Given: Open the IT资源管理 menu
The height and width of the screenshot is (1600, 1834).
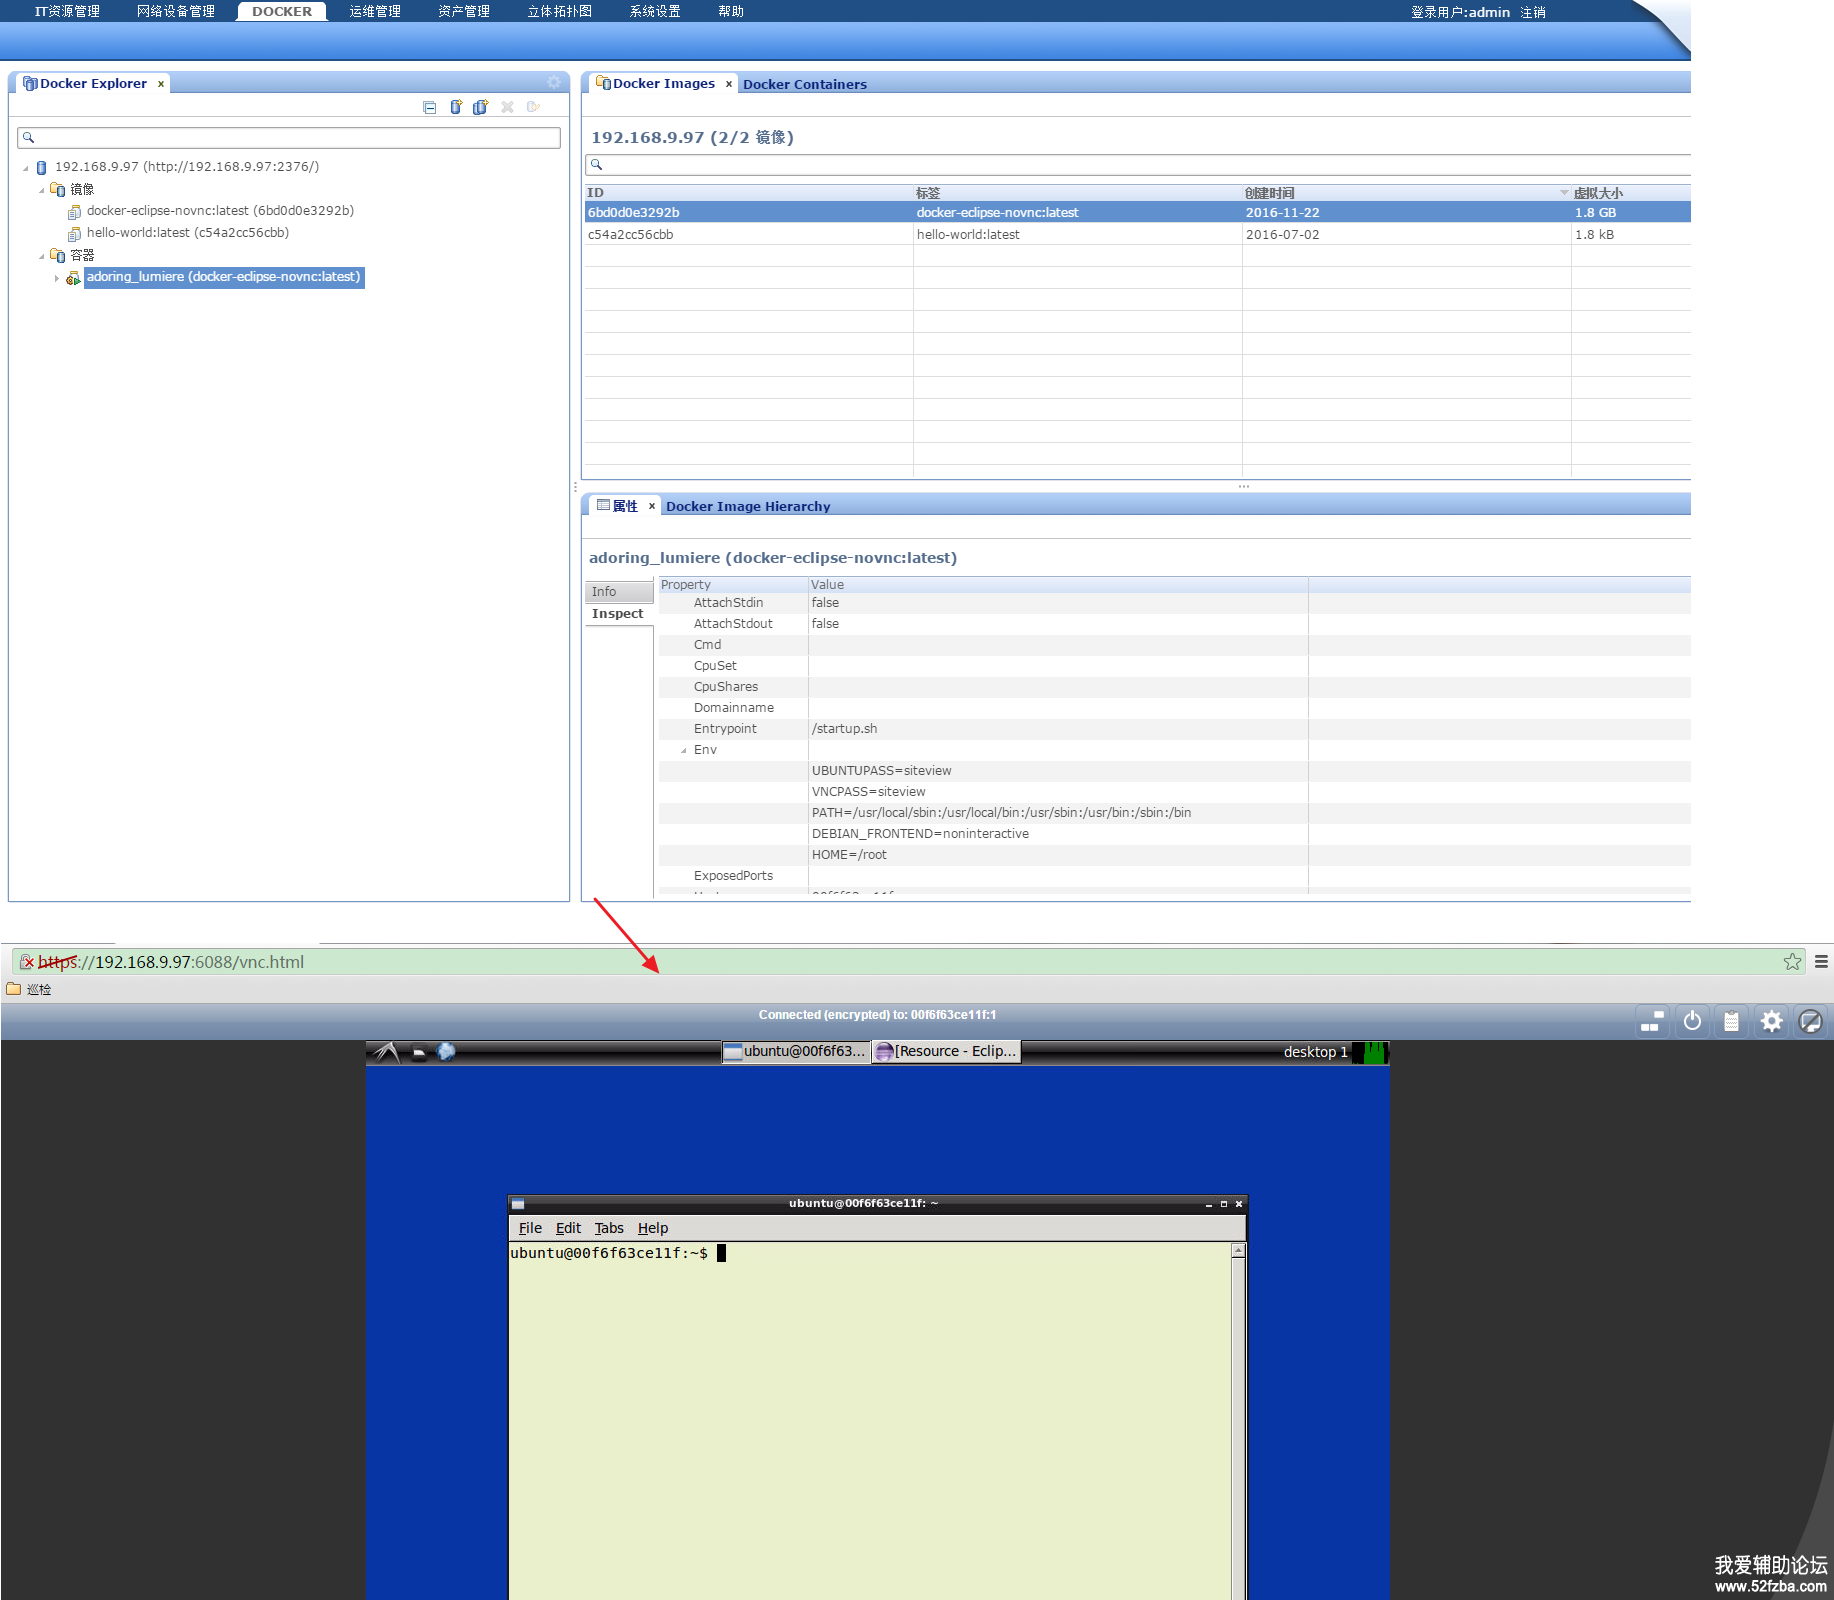Looking at the screenshot, I should click(67, 12).
